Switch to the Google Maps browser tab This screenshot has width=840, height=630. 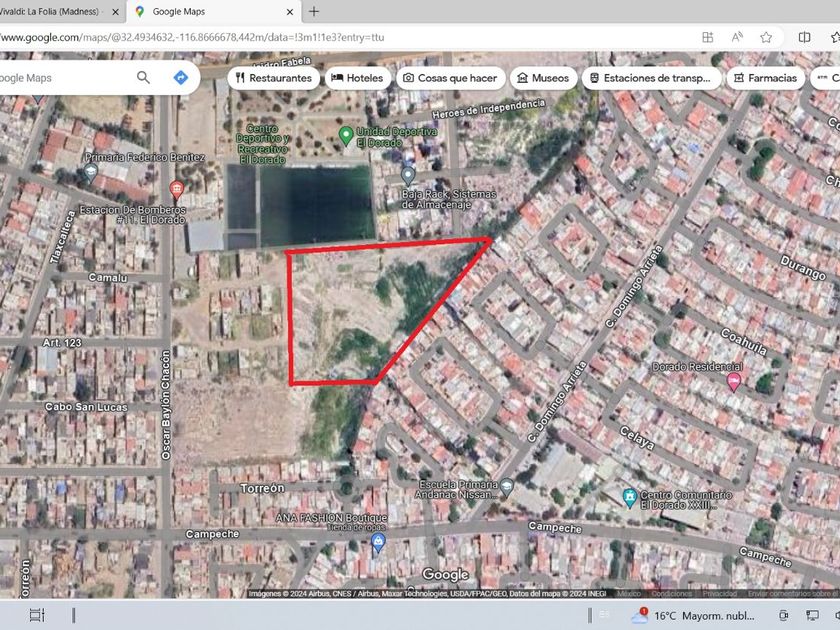pos(213,11)
